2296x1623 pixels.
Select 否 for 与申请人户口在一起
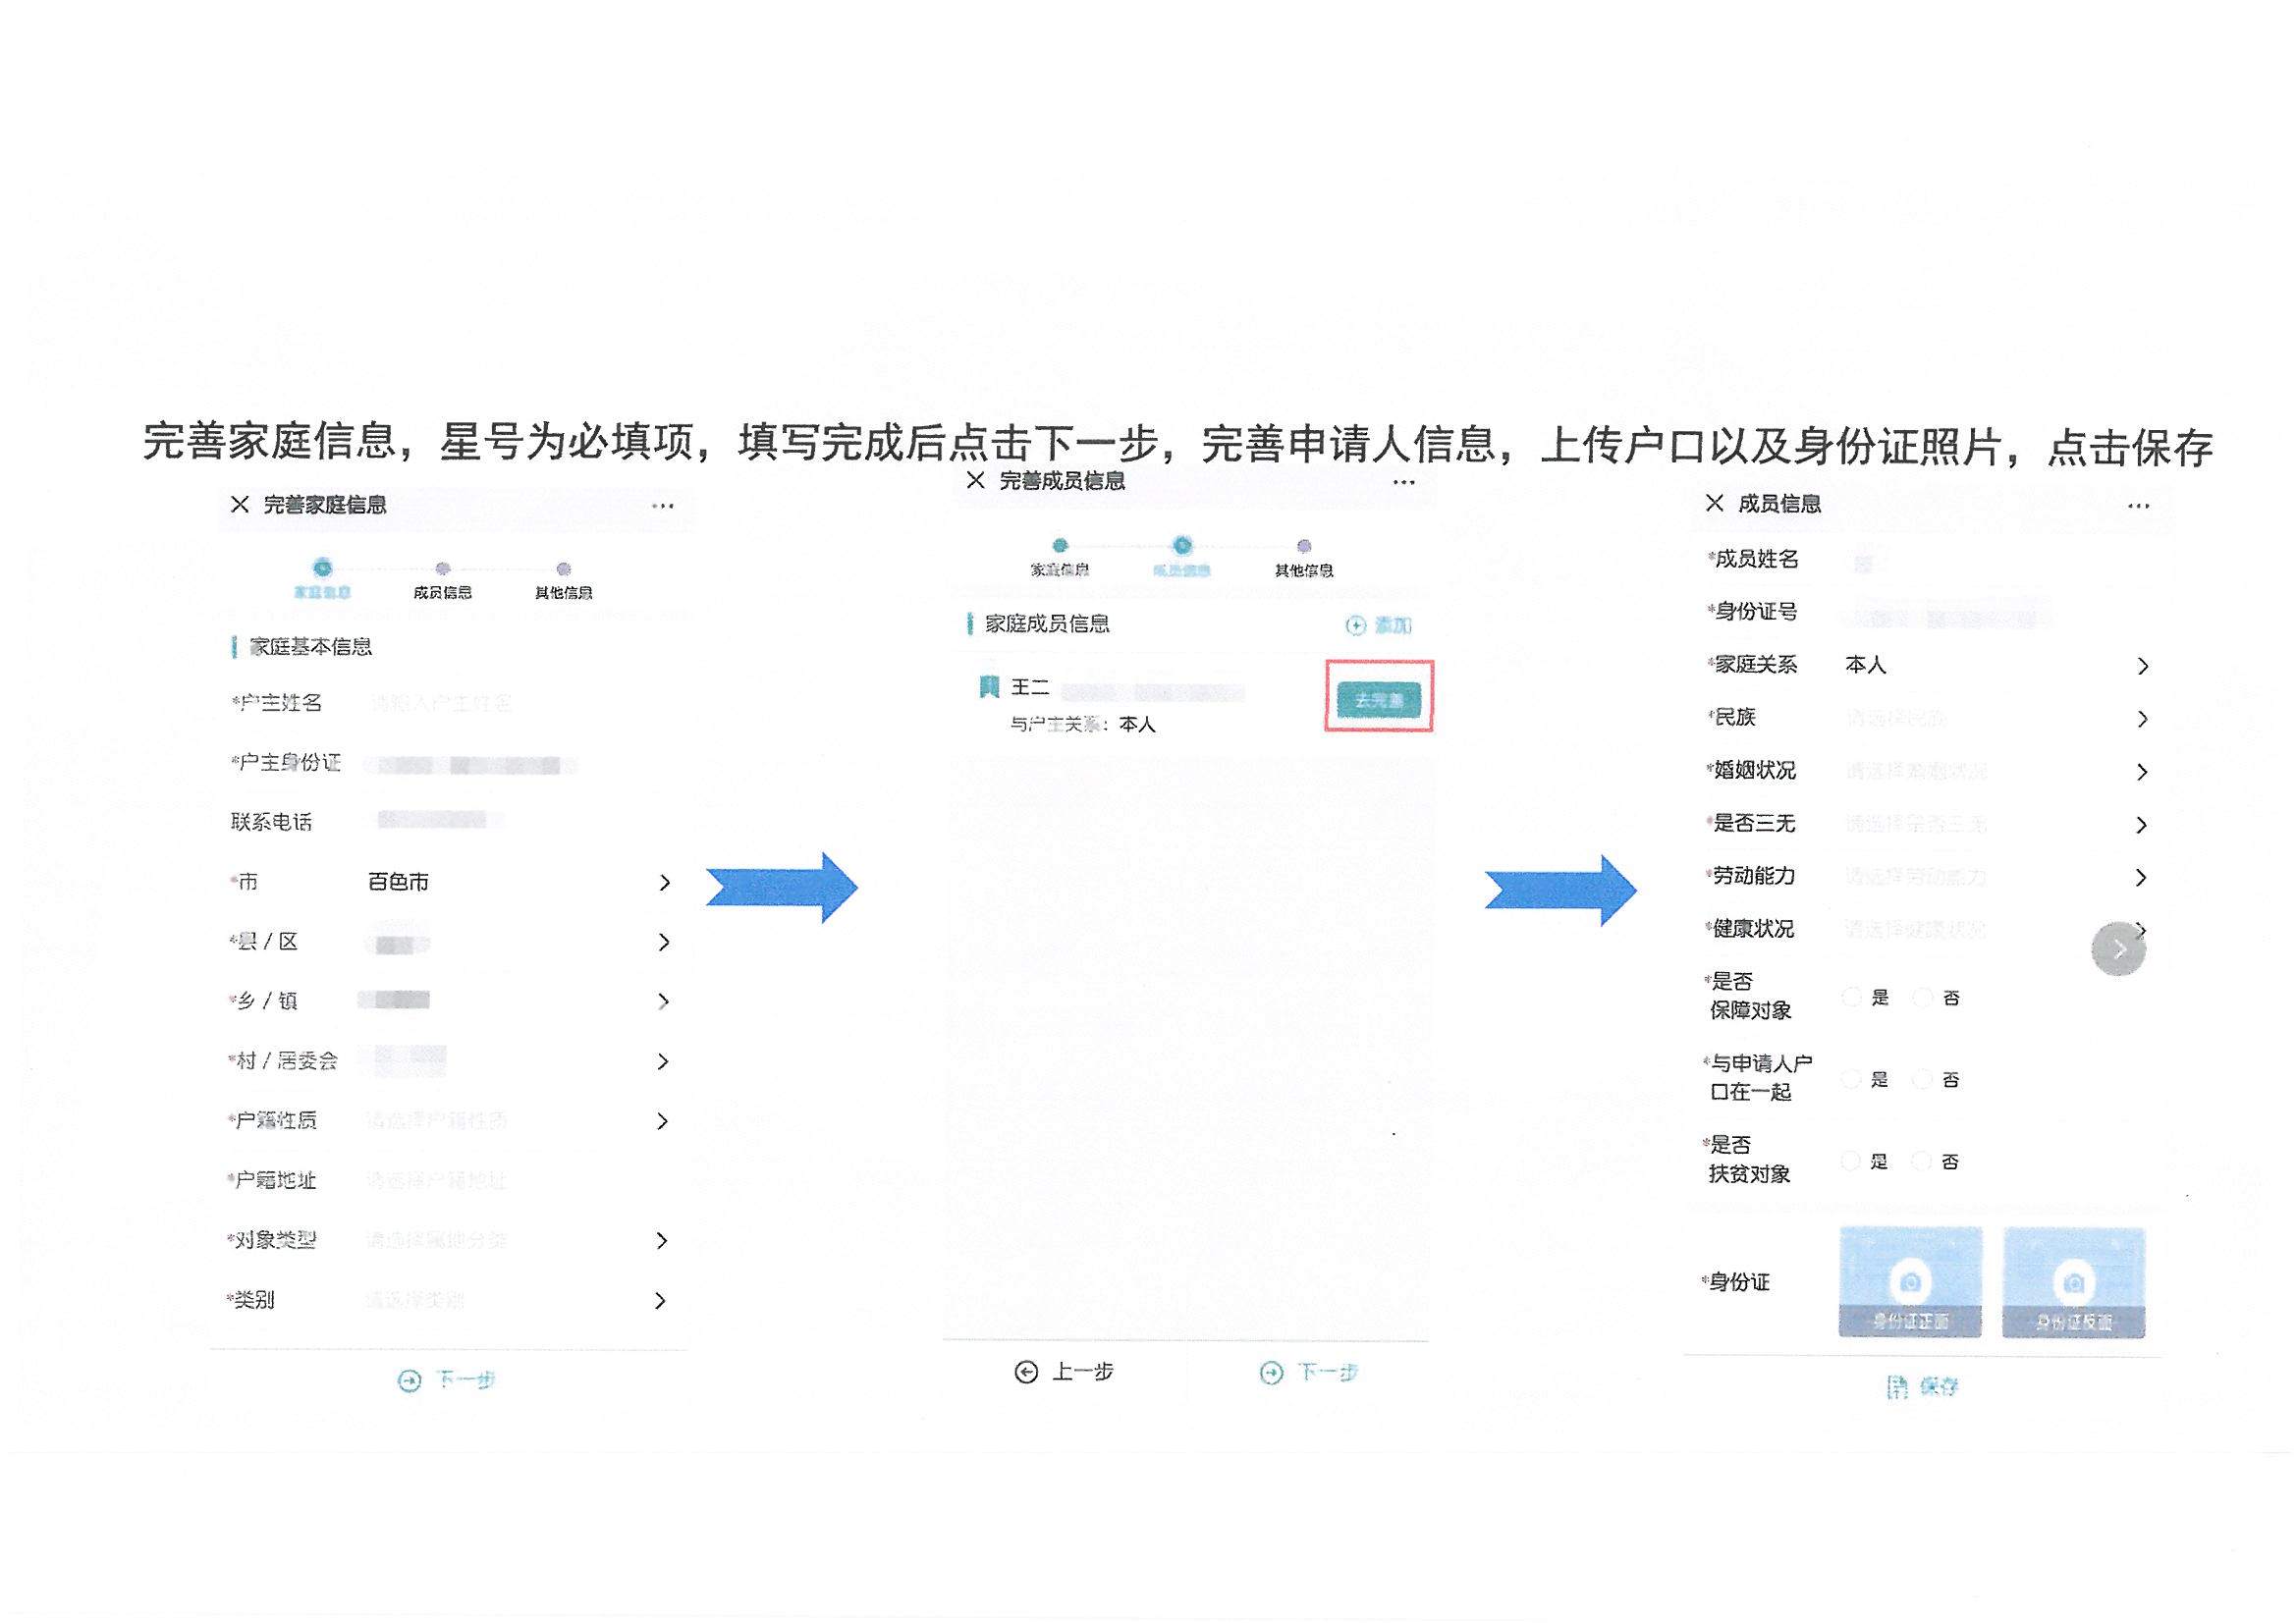1921,1080
